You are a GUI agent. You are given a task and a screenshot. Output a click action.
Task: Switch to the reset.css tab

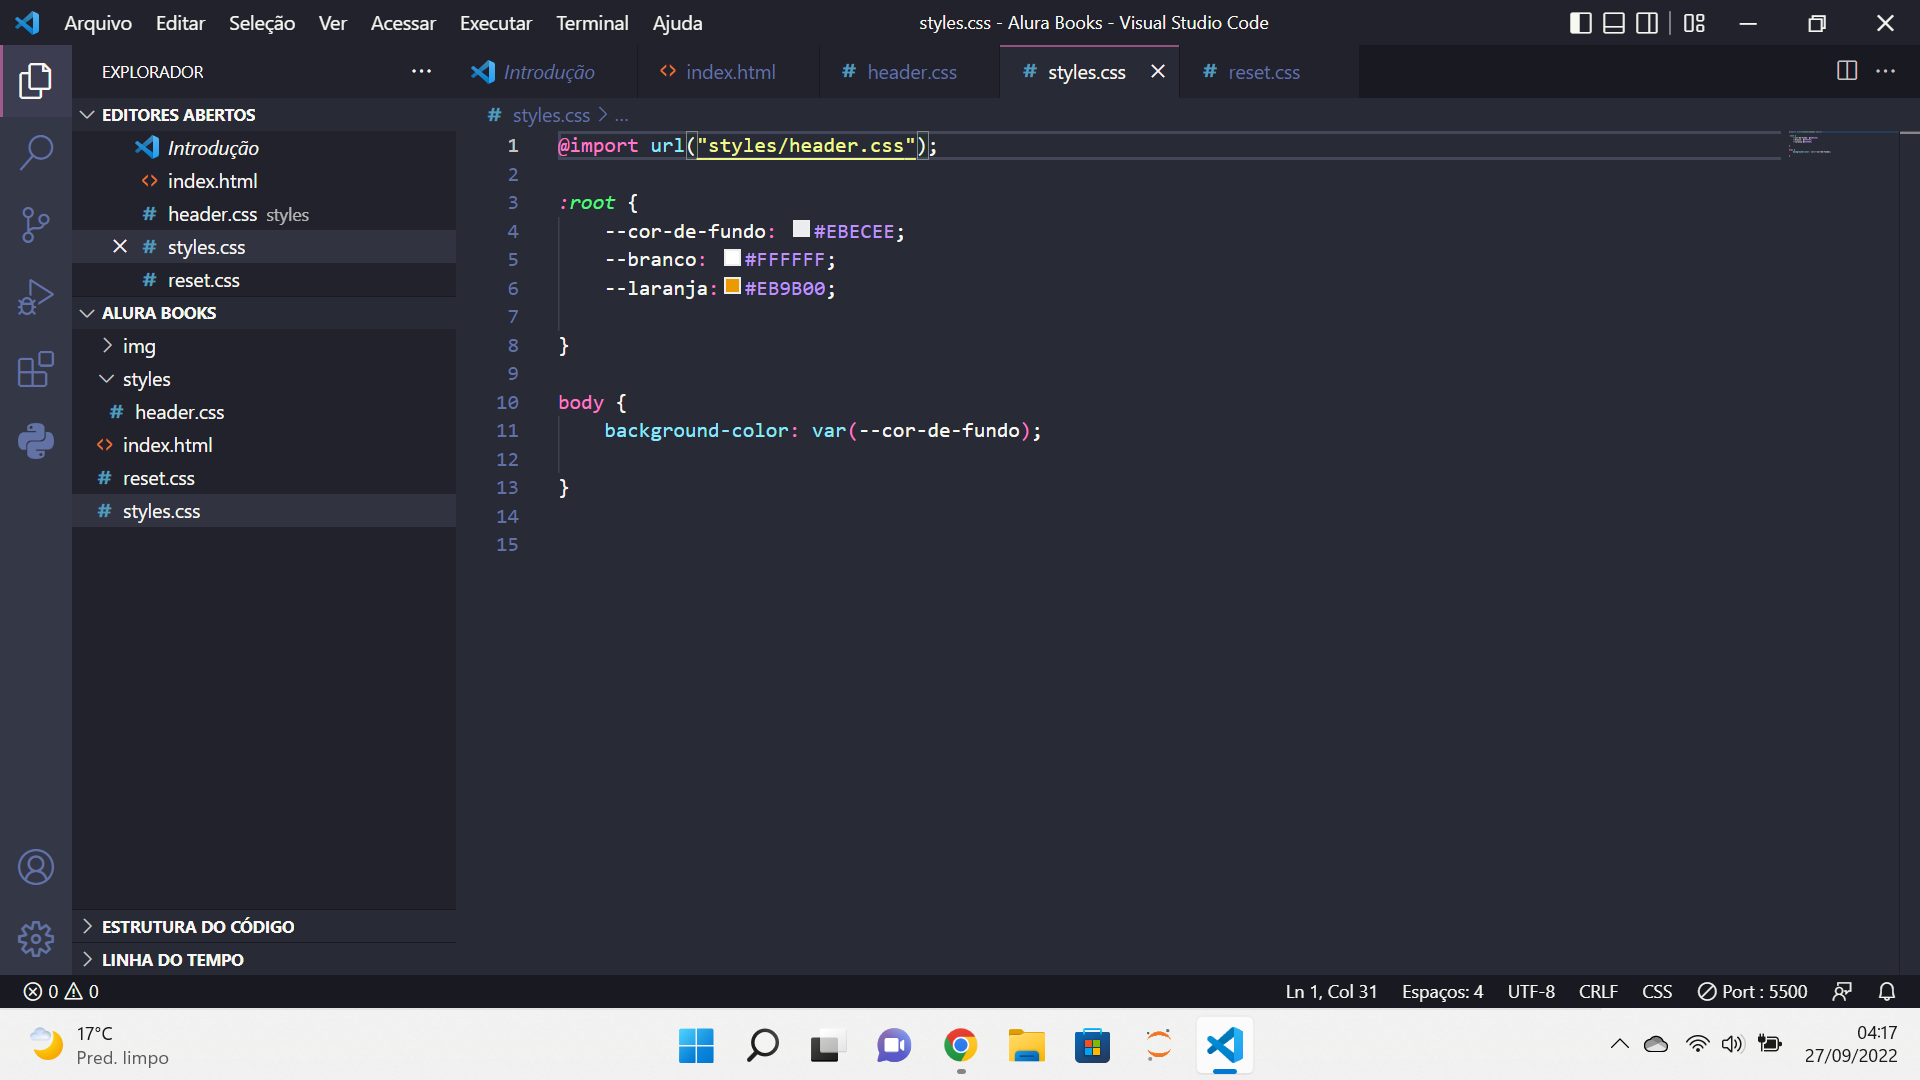click(1270, 71)
